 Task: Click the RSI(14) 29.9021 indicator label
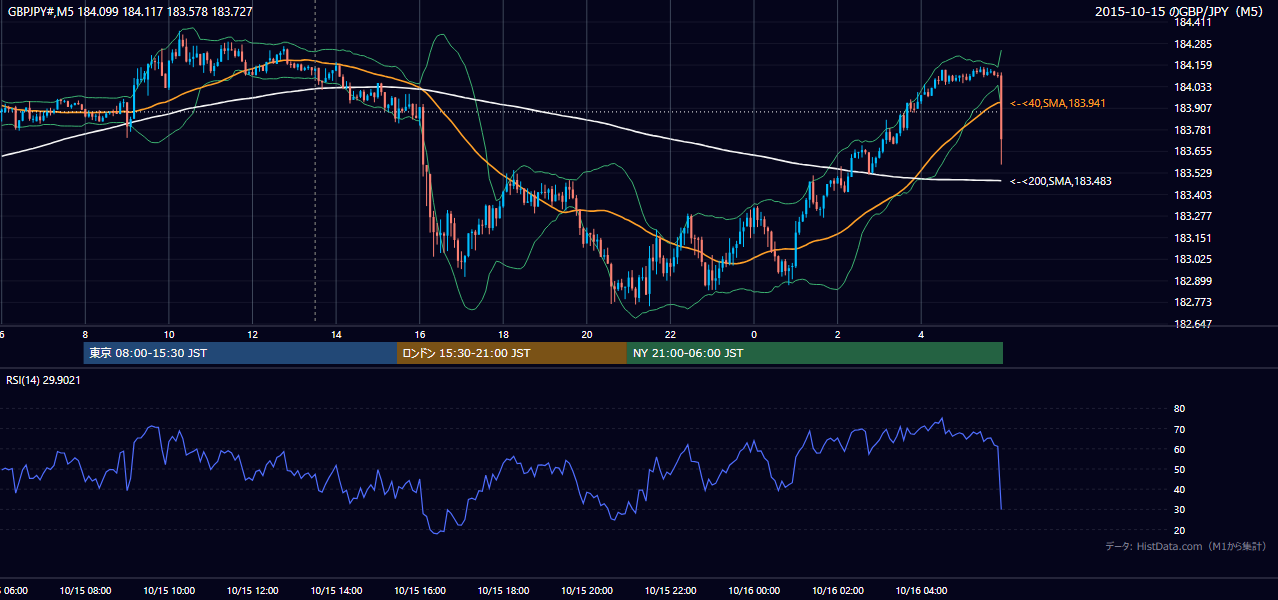[44, 380]
